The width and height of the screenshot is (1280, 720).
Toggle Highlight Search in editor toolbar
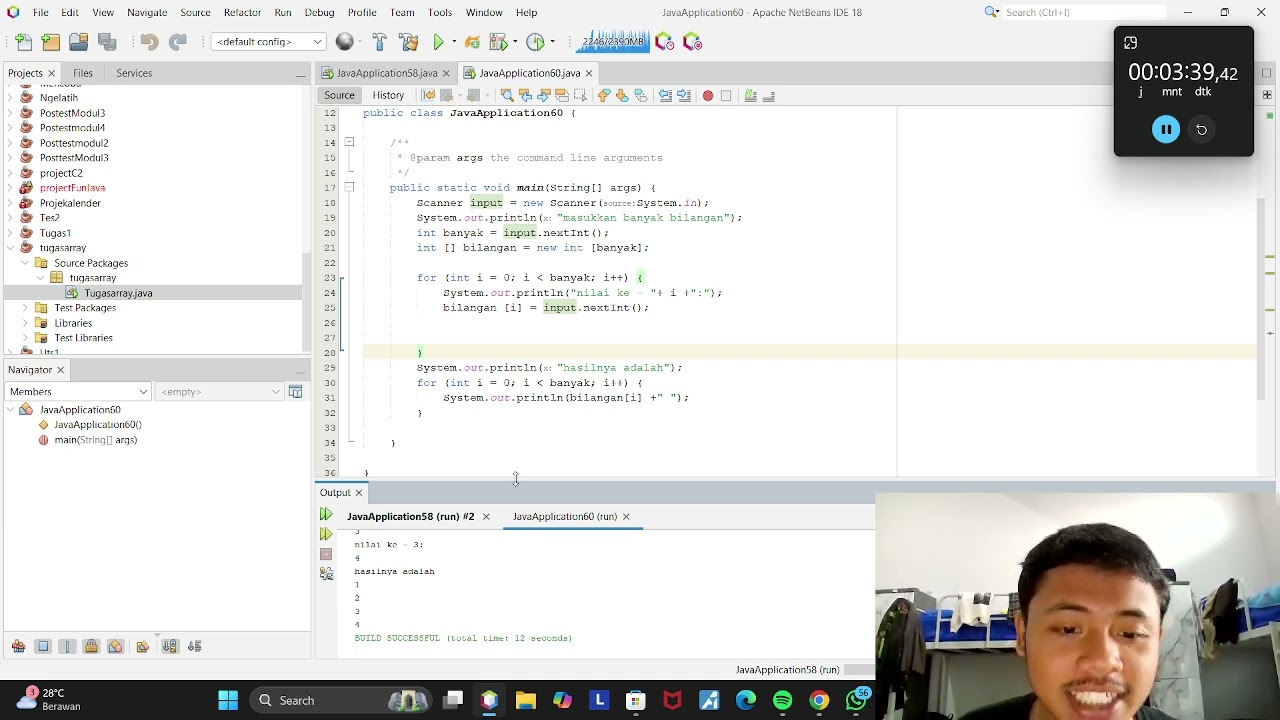click(562, 95)
